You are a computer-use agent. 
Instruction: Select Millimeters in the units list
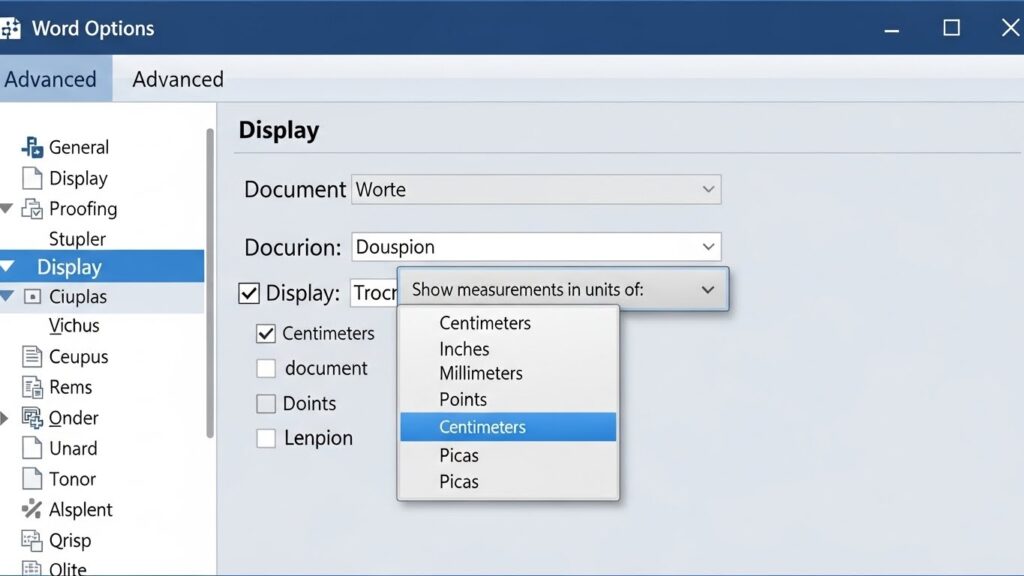tap(480, 373)
